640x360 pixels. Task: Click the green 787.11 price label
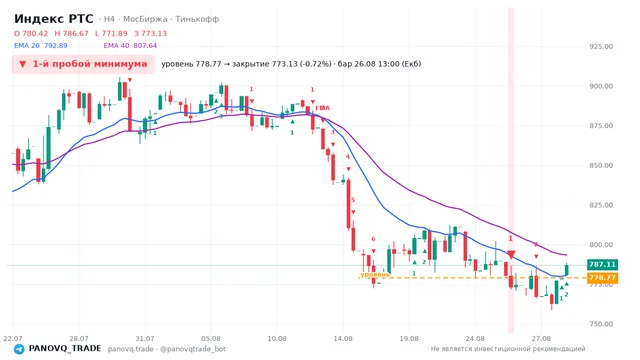click(x=602, y=264)
